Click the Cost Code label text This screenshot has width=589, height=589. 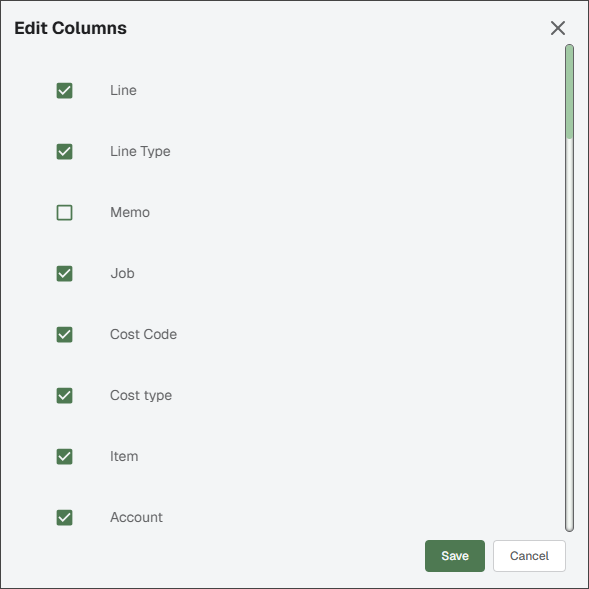(x=143, y=334)
